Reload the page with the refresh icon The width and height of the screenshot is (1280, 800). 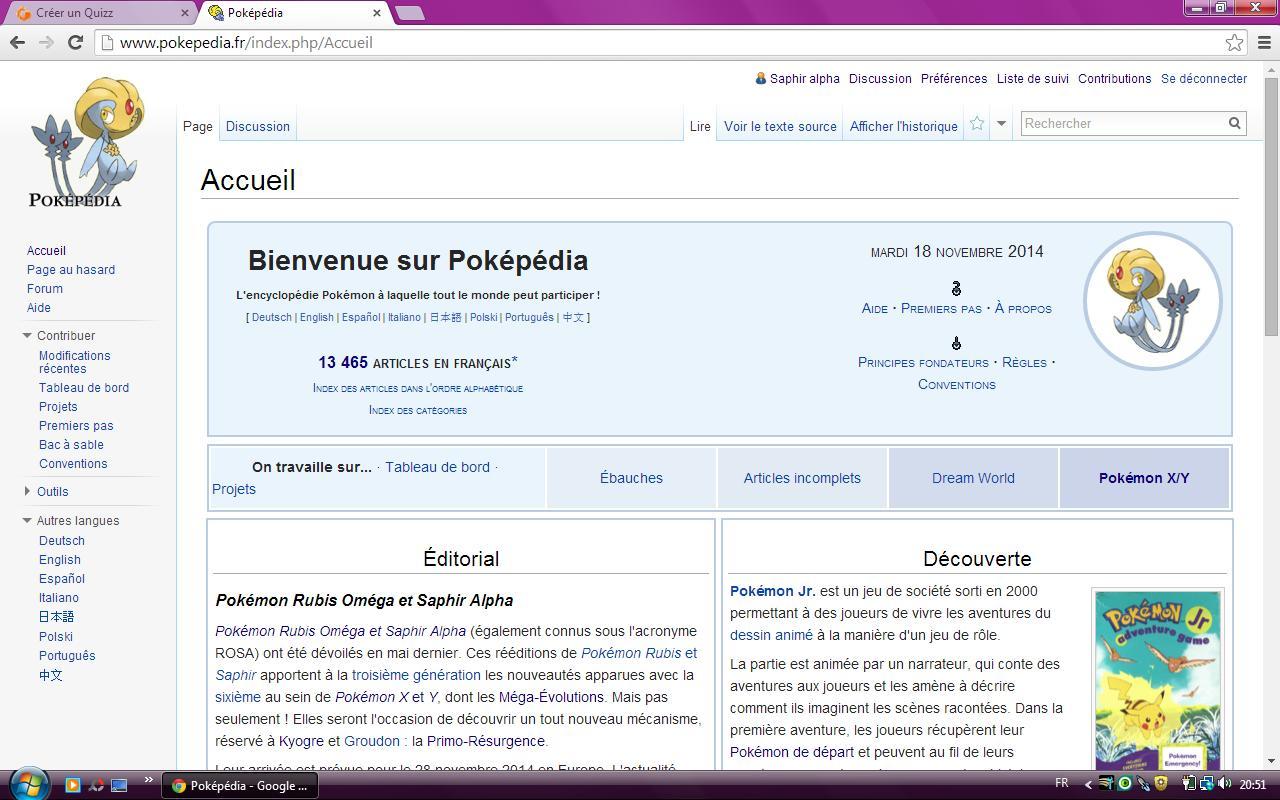point(75,42)
